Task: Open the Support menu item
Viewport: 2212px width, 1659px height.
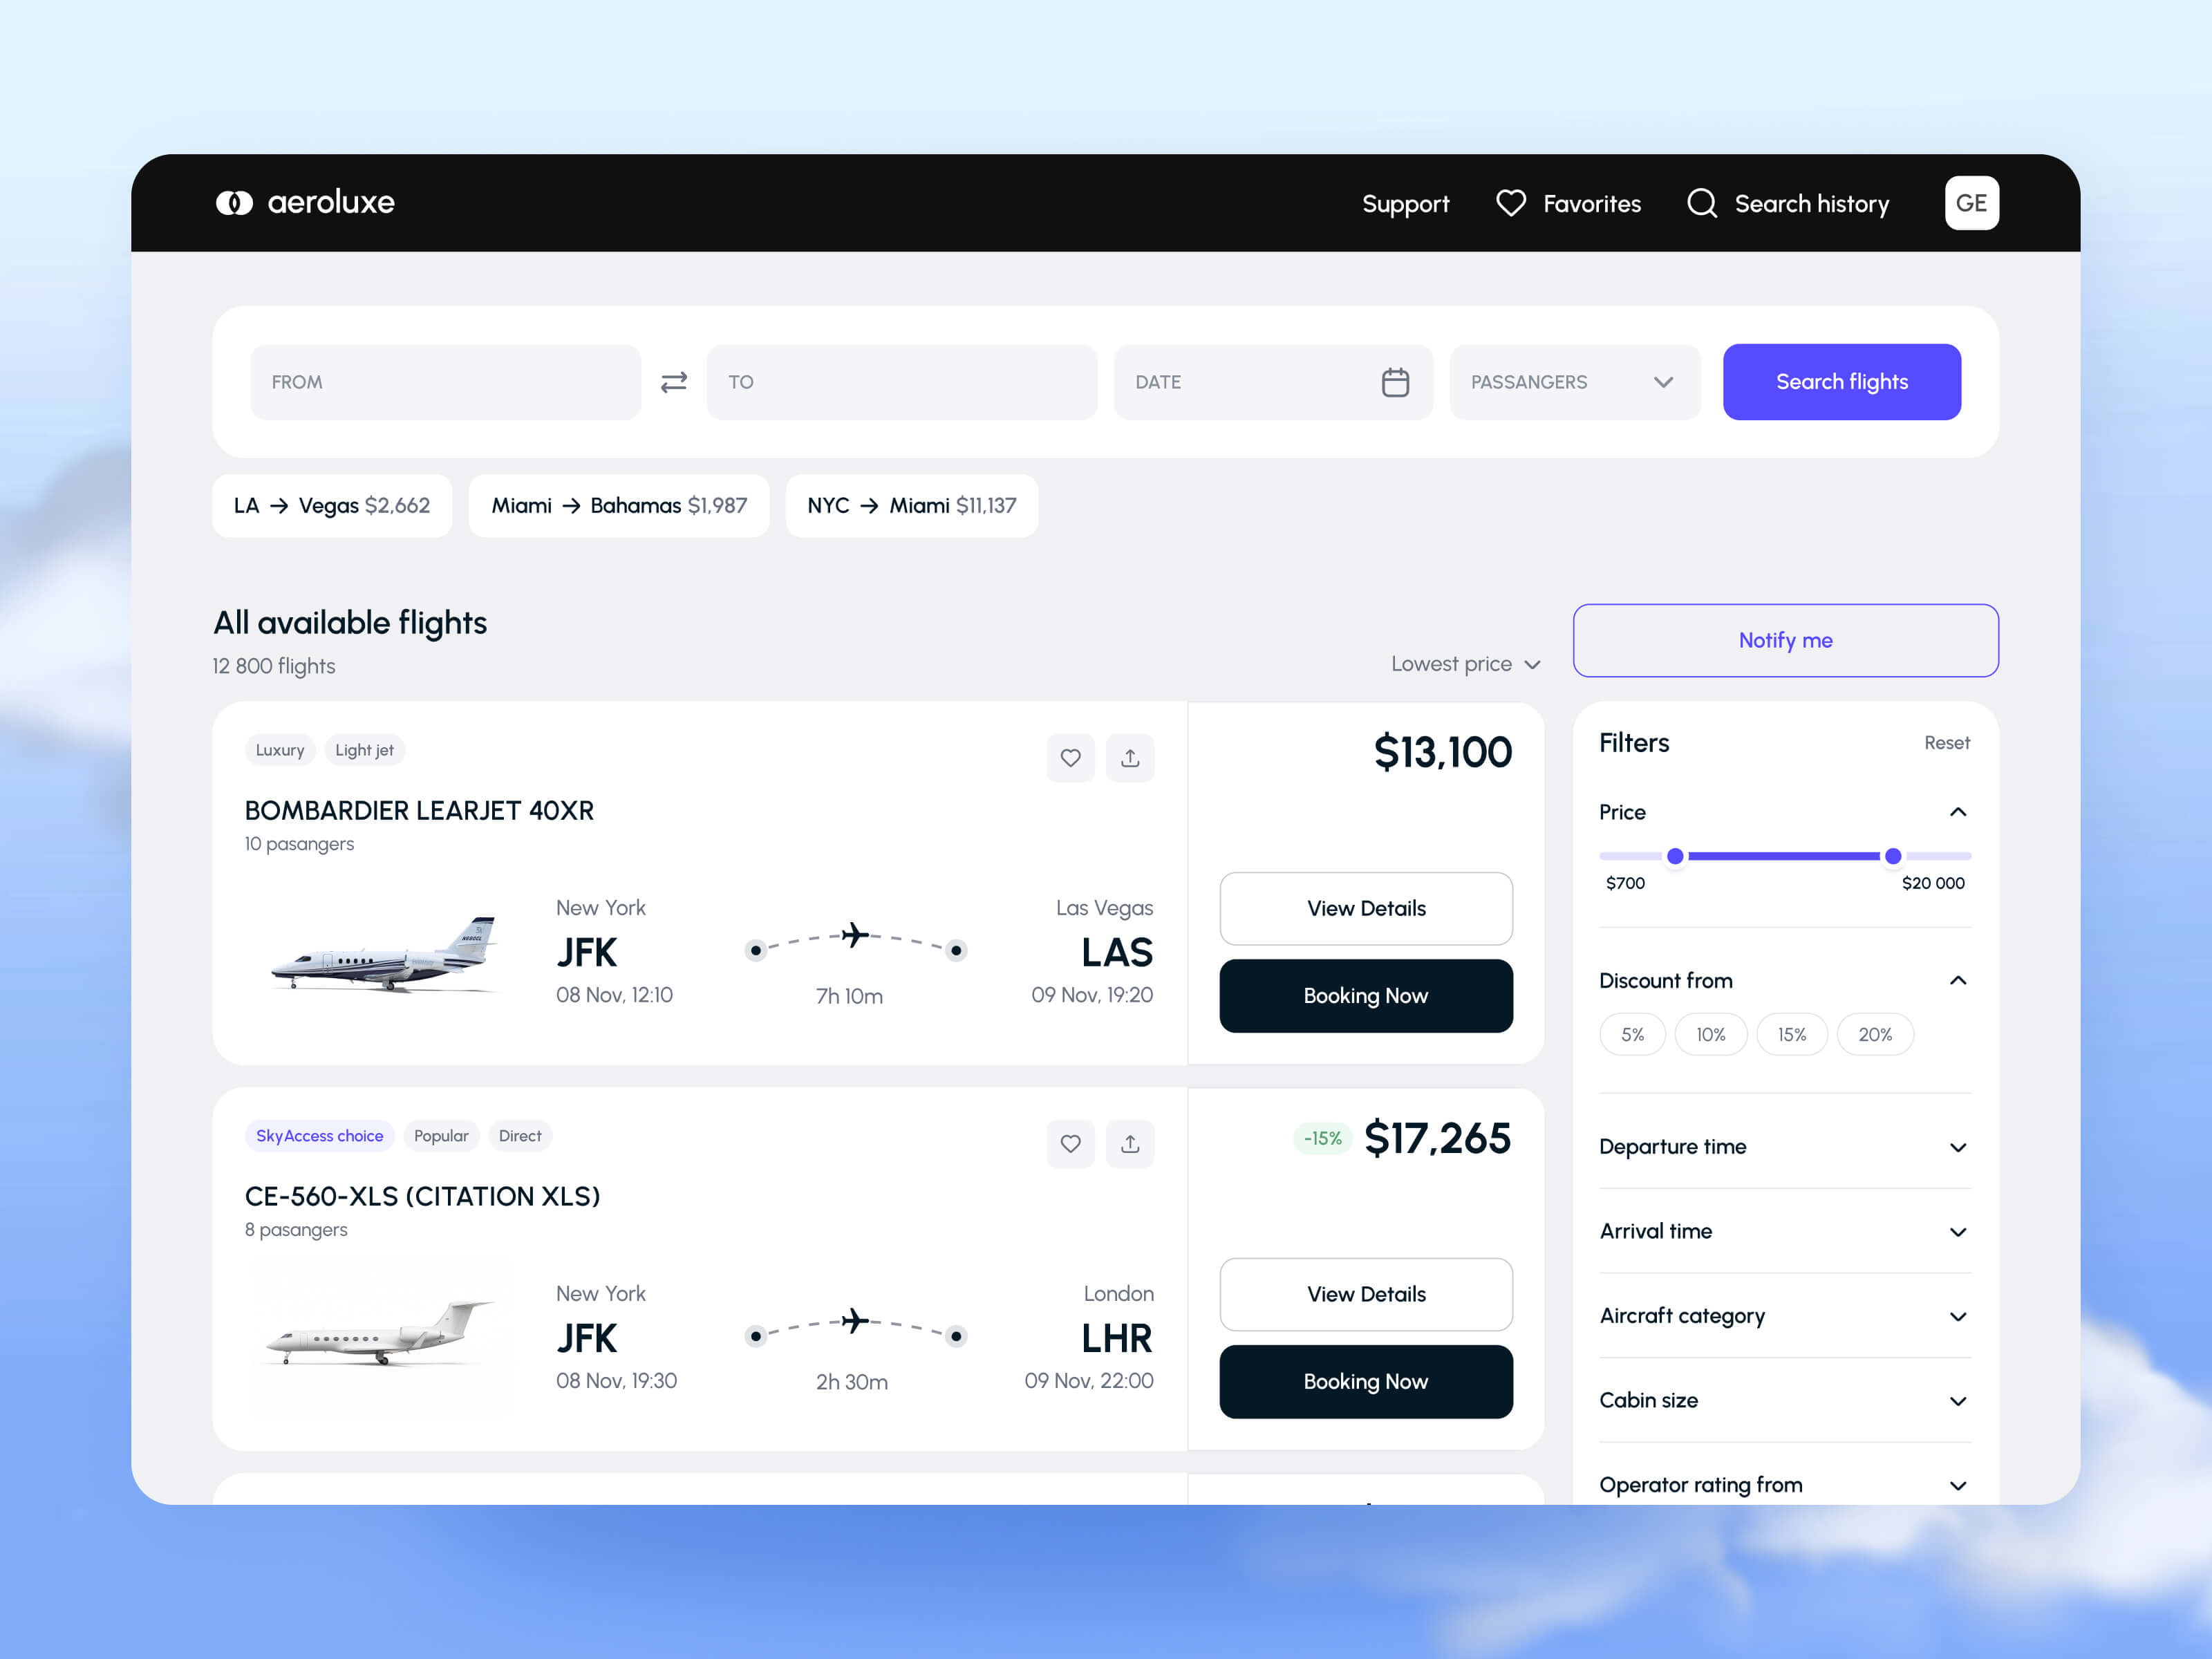Action: pos(1405,204)
